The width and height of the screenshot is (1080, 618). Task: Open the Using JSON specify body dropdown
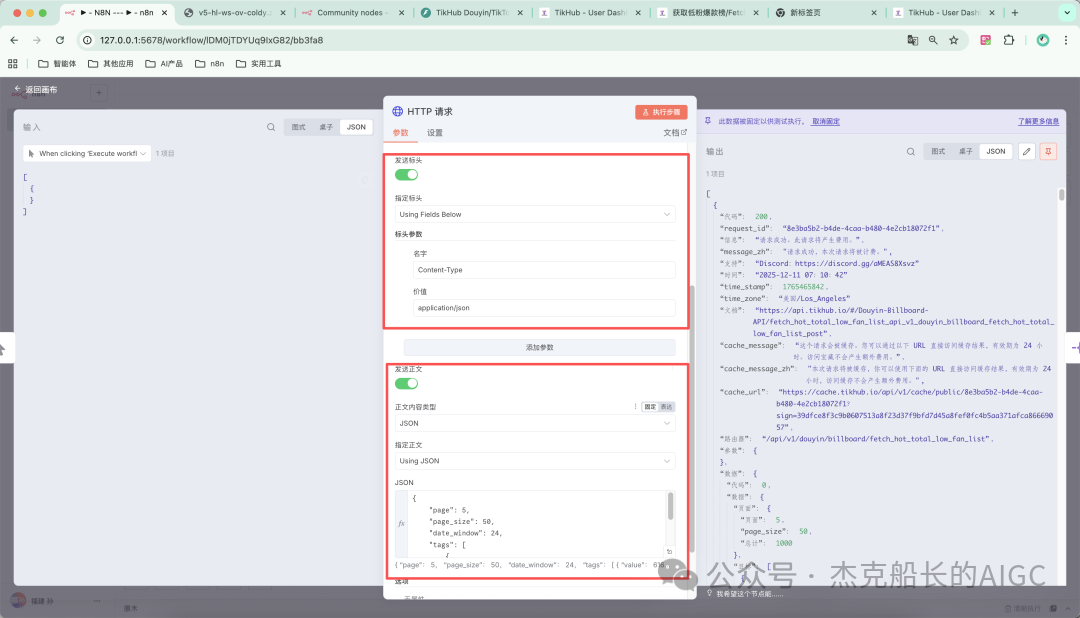coord(534,461)
